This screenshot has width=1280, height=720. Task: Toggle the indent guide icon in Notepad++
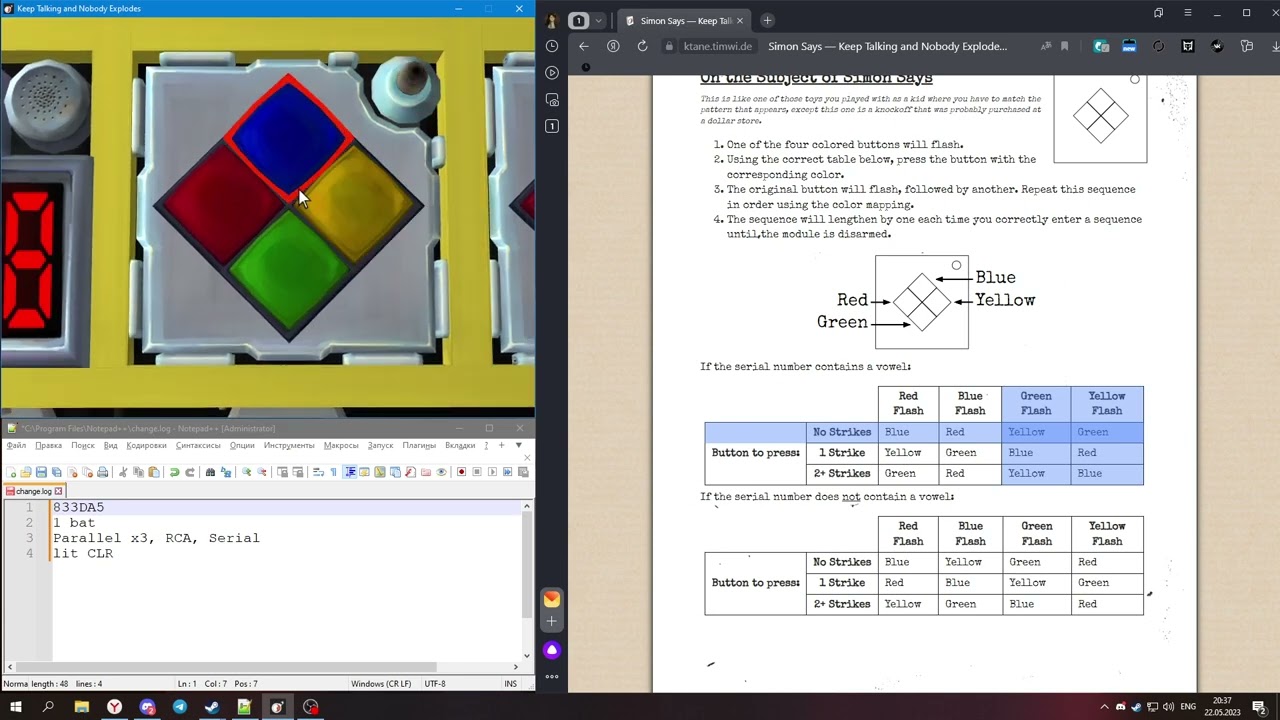(350, 472)
